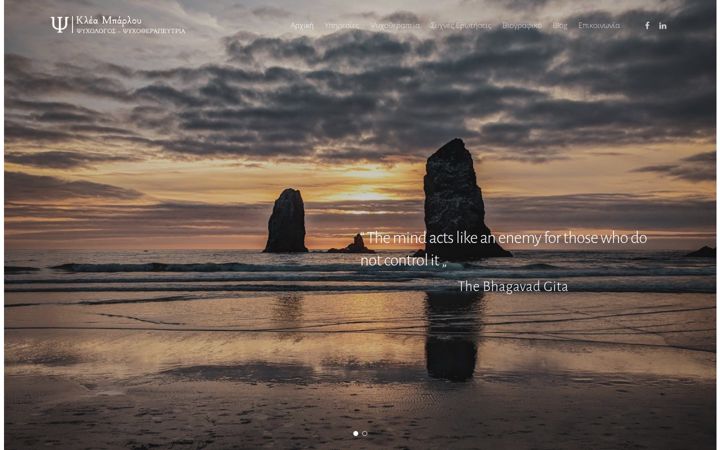
Task: Open the LinkedIn social icon
Action: [663, 26]
